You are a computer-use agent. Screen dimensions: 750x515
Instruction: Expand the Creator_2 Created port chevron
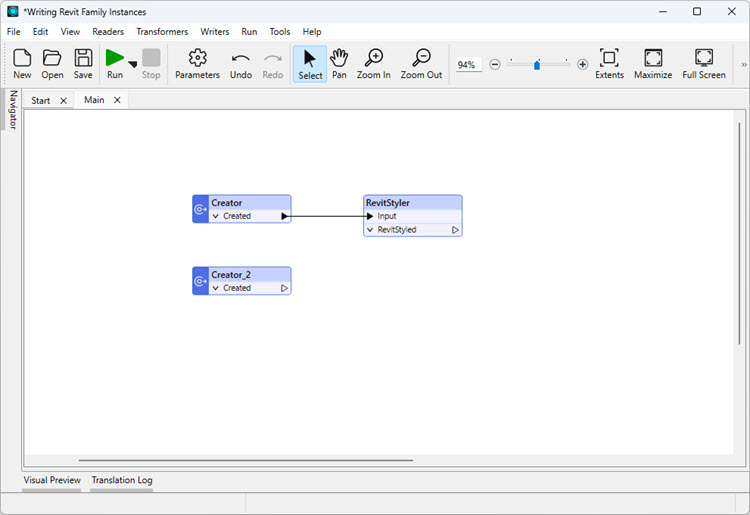(216, 288)
